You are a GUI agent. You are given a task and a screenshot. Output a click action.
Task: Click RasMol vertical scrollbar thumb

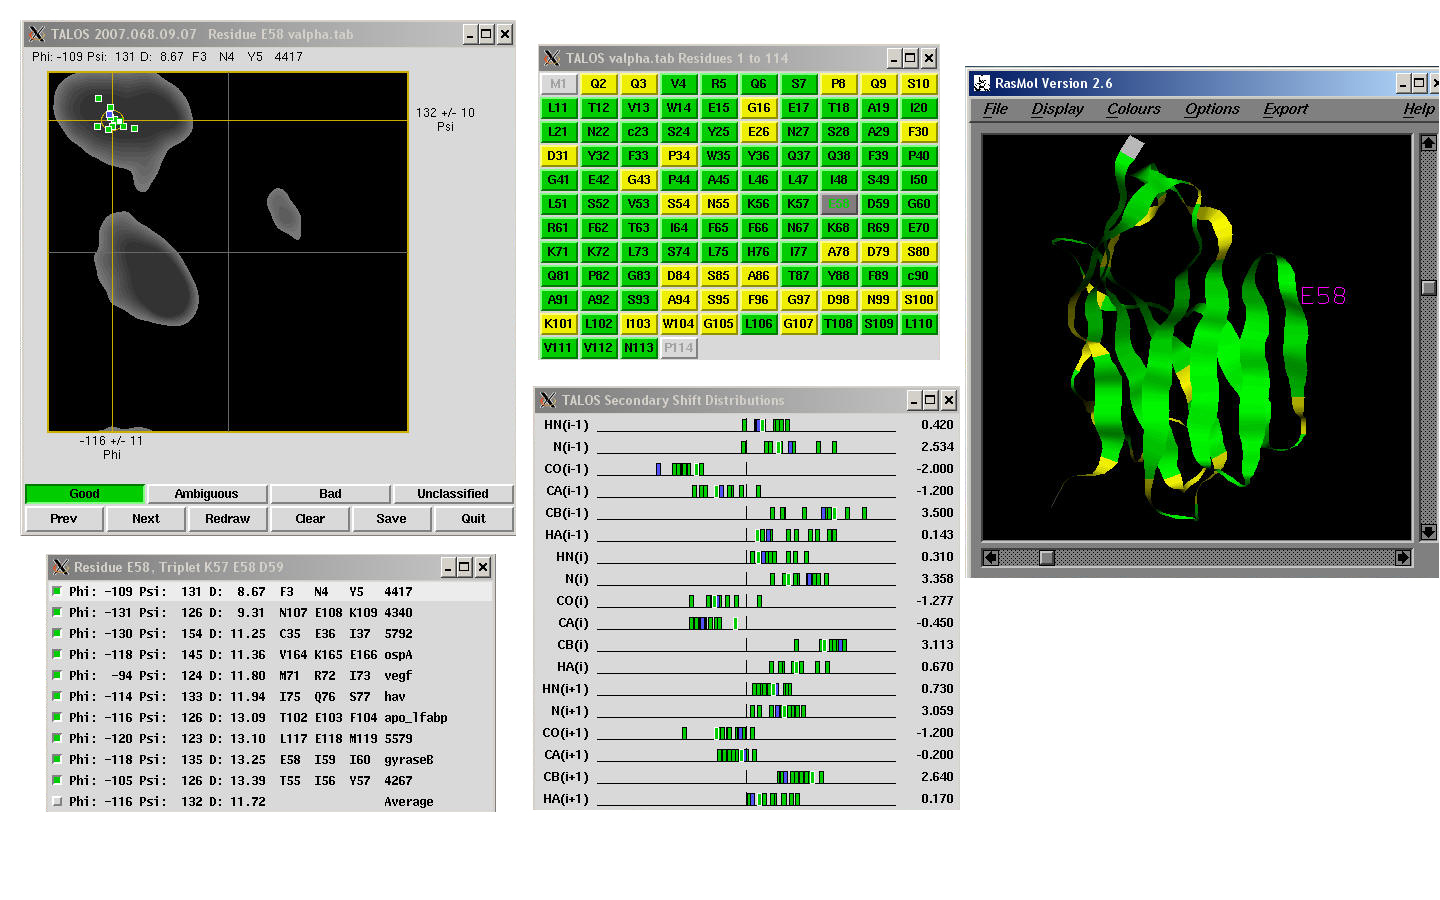pyautogui.click(x=1429, y=288)
